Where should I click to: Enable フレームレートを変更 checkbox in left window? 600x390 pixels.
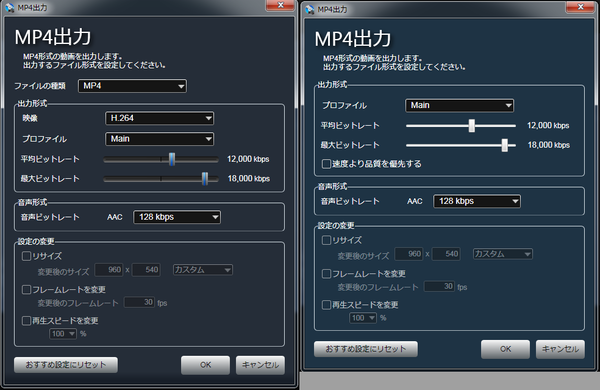tap(26, 289)
